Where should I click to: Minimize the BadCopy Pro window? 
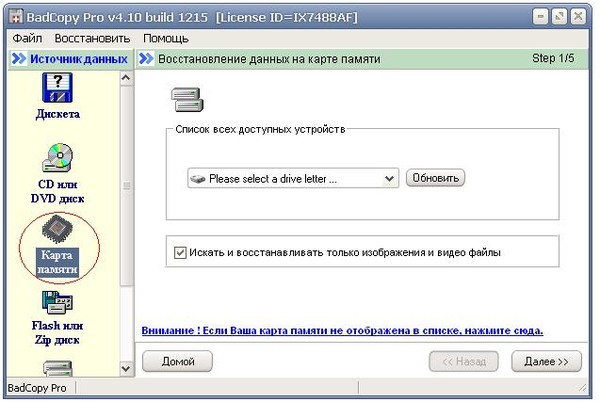pos(541,17)
